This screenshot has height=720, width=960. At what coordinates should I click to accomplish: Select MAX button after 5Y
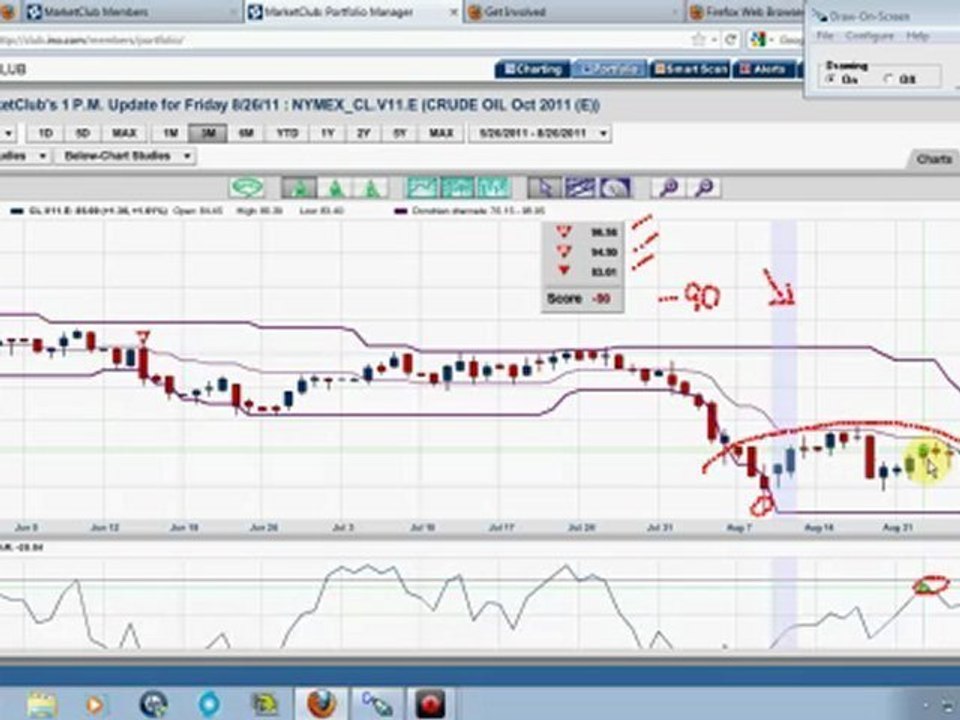pos(441,133)
